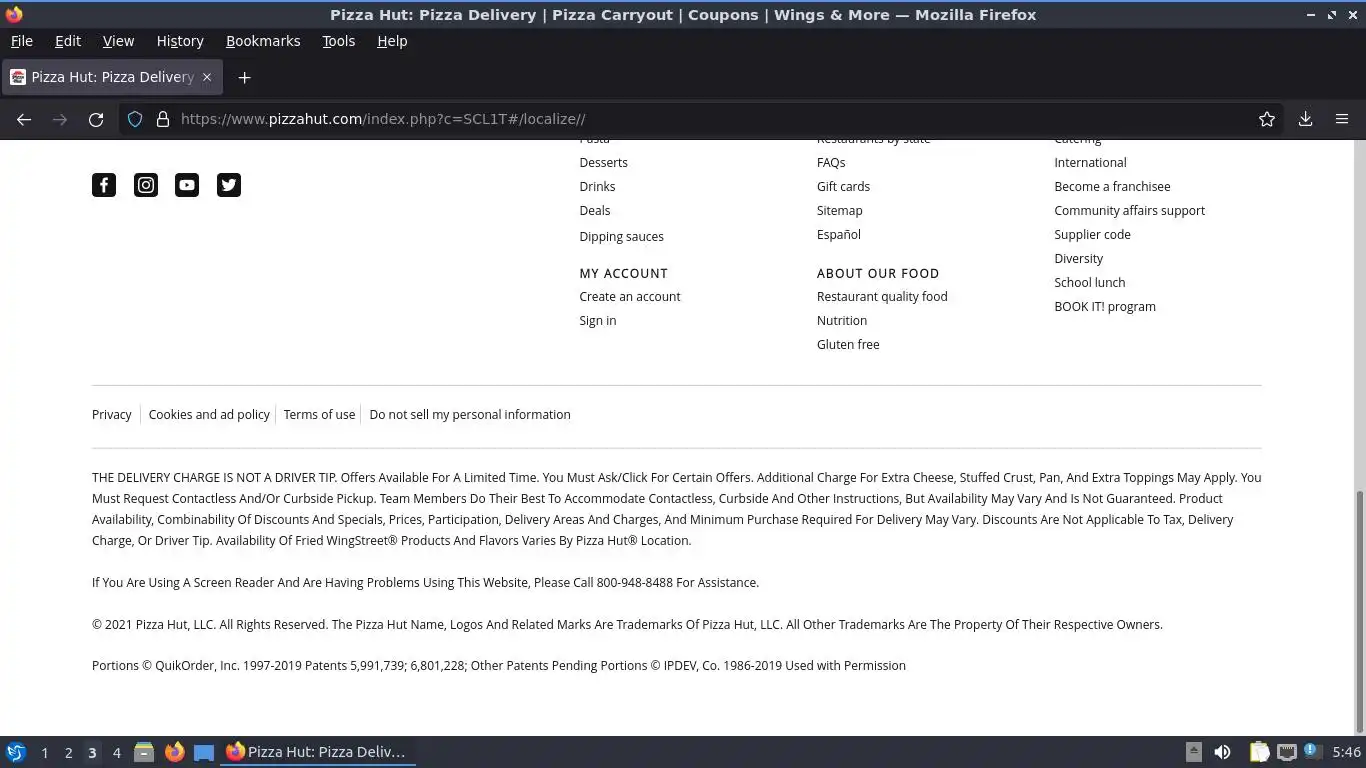
Task: Open the Help menu
Action: (x=392, y=41)
